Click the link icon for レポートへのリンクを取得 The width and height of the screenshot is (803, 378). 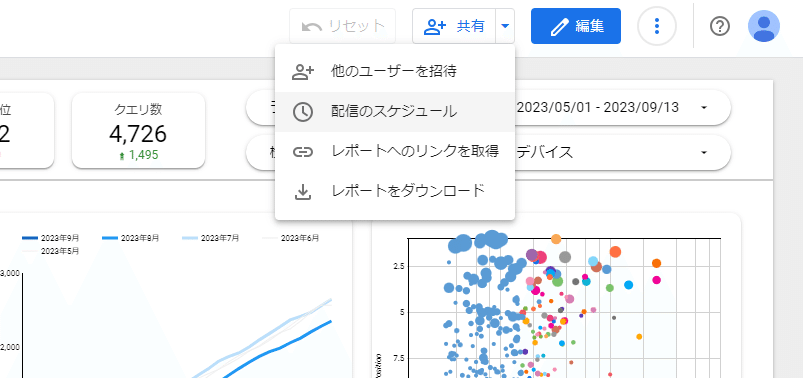click(303, 152)
